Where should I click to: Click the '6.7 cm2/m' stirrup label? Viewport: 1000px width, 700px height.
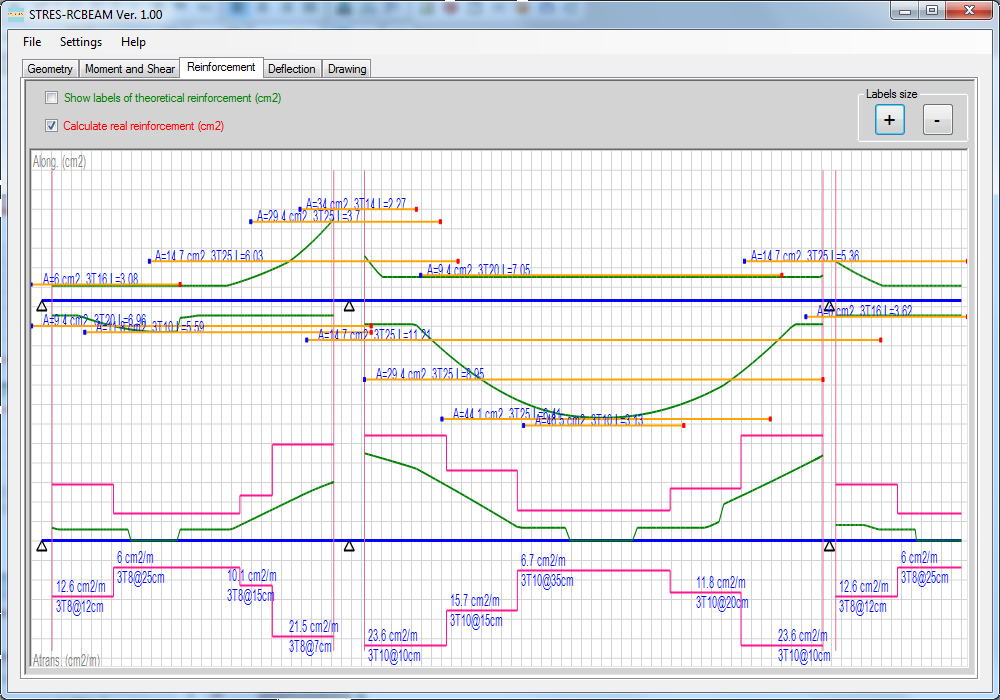pos(543,560)
